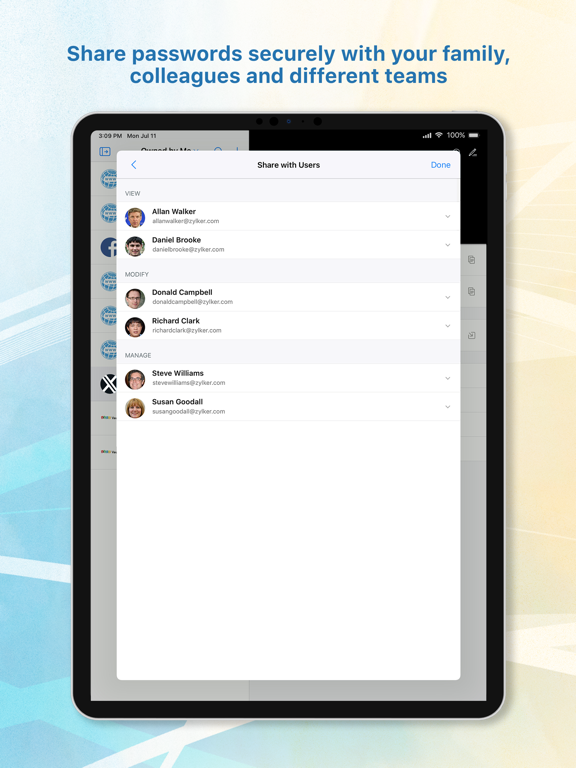Click email susangoodall@zylker.com
The image size is (576, 768).
[189, 411]
